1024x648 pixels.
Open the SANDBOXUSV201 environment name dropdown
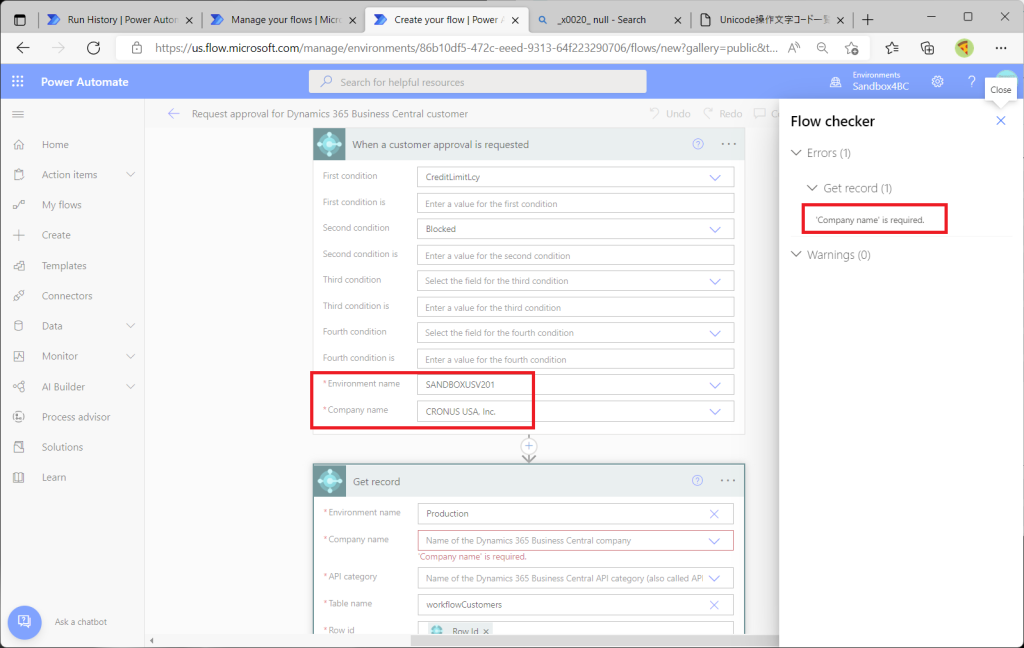pos(715,385)
